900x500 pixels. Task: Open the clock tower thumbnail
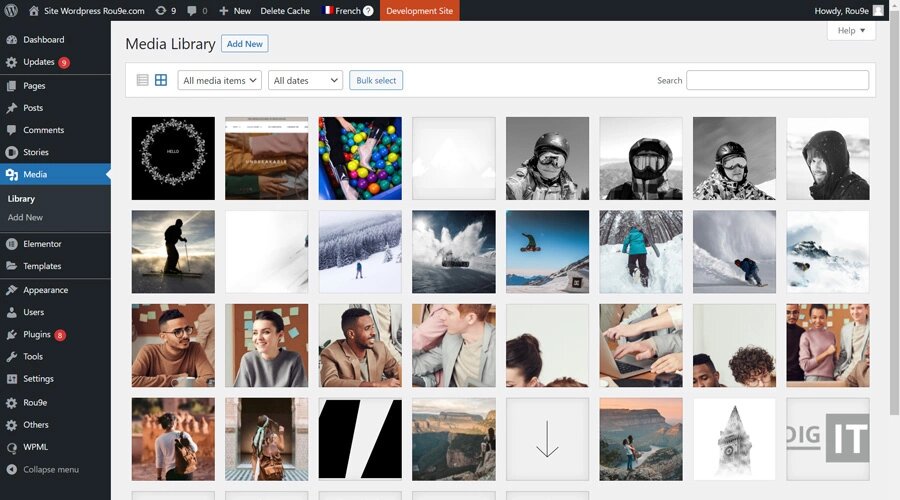pos(735,439)
